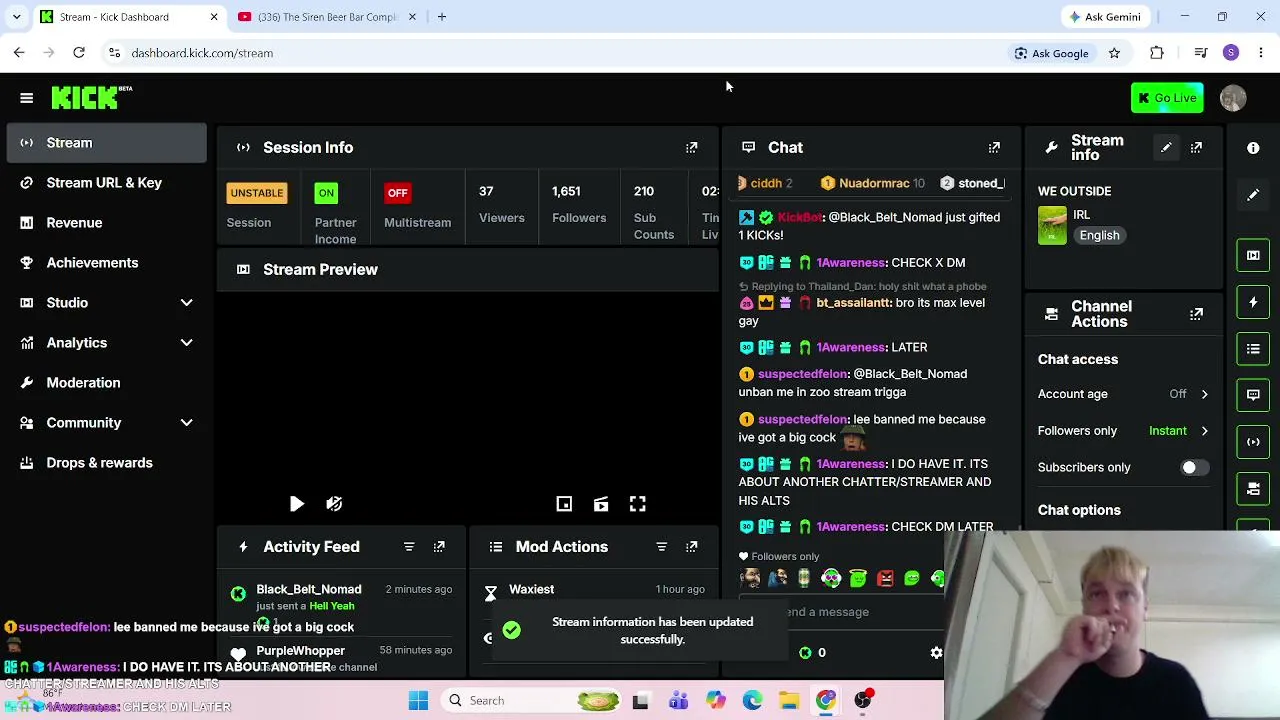The width and height of the screenshot is (1280, 720).
Task: Open Windows Start menu
Action: (419, 701)
